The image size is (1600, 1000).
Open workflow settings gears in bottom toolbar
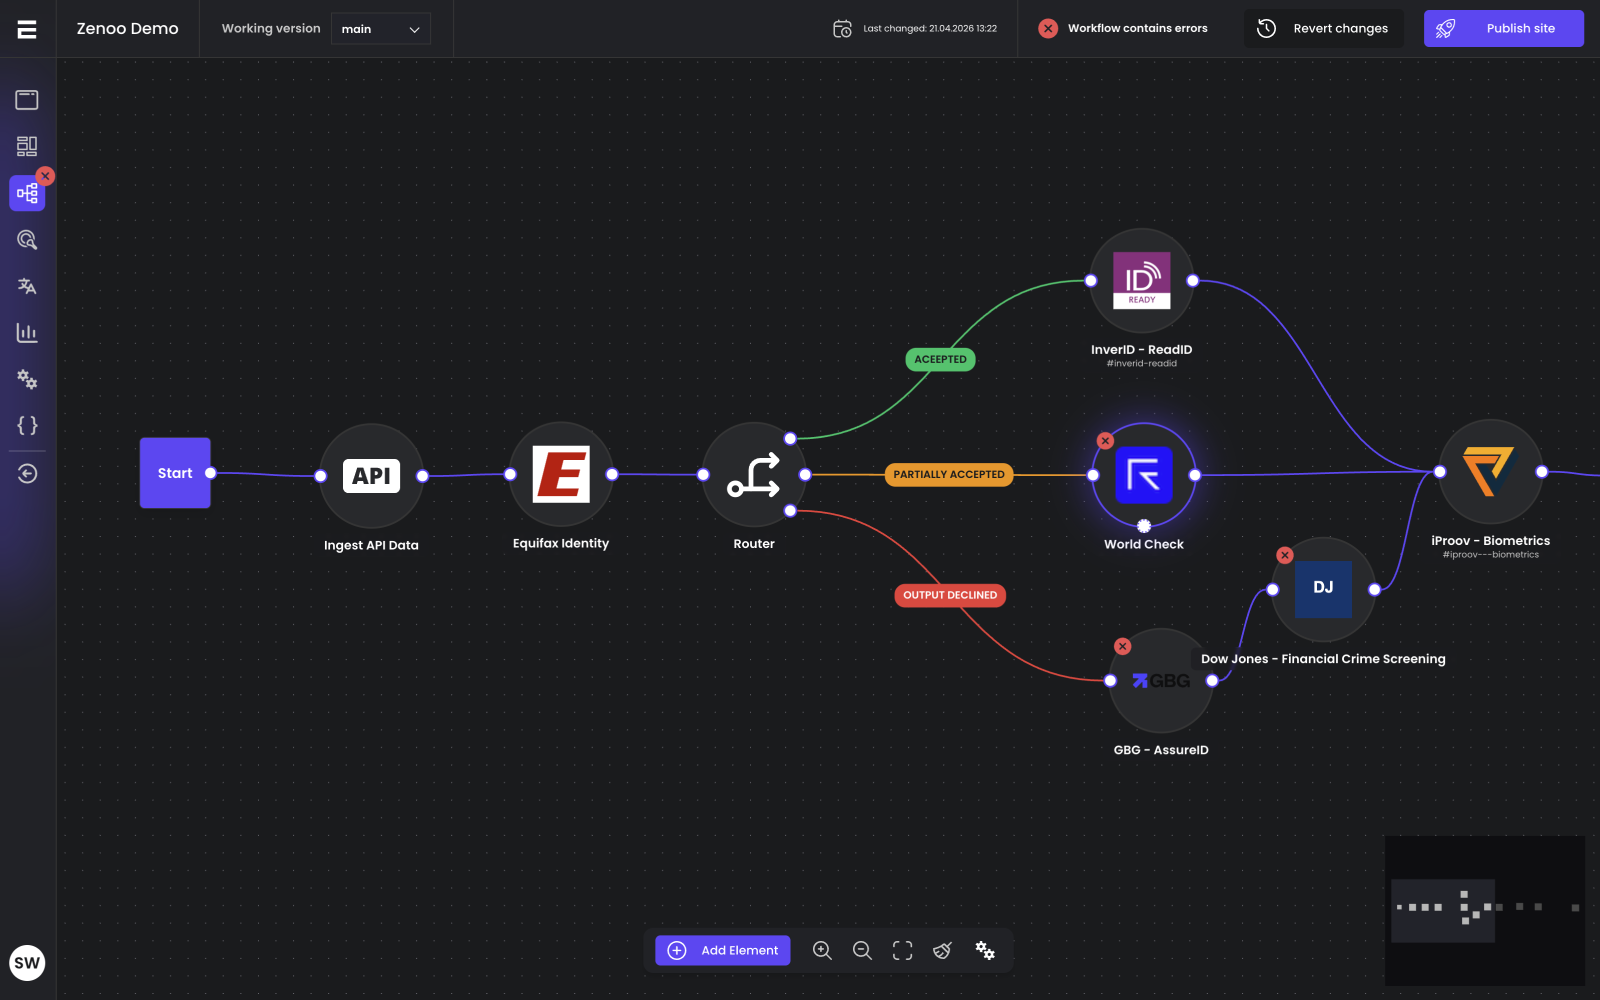click(985, 950)
